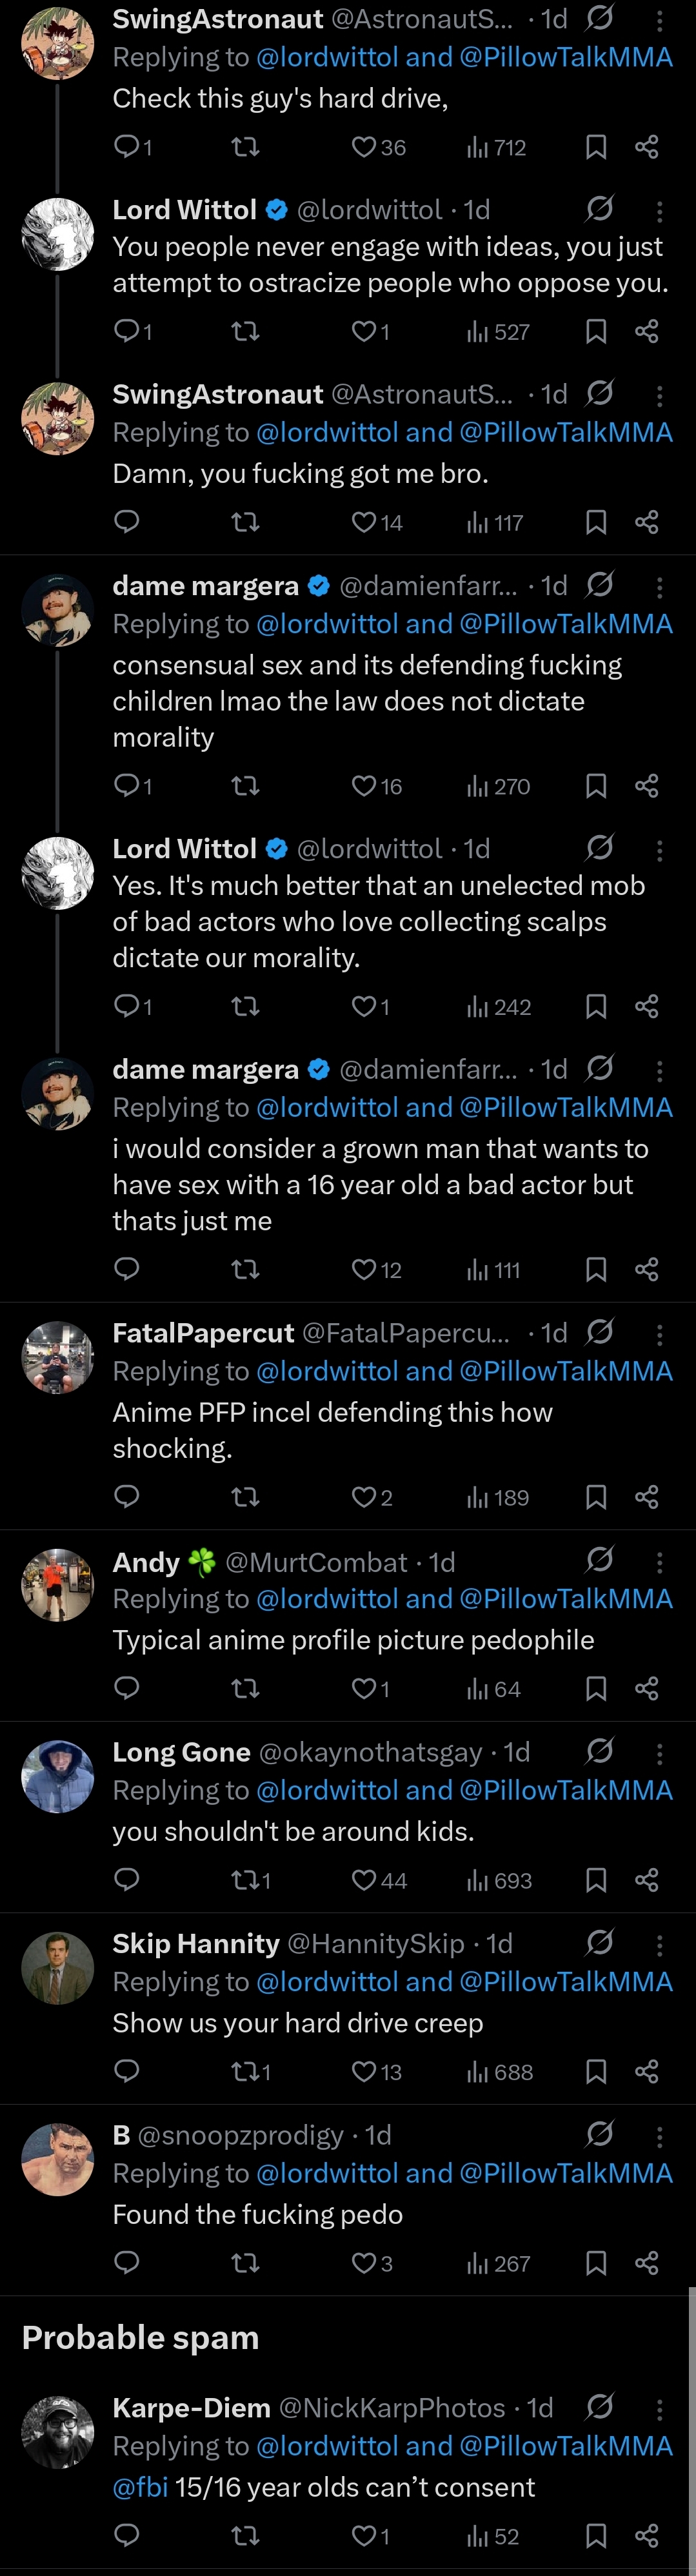The height and width of the screenshot is (2576, 696).
Task: Share FatalPapercut's anime PFP reply
Action: pyautogui.click(x=647, y=1497)
